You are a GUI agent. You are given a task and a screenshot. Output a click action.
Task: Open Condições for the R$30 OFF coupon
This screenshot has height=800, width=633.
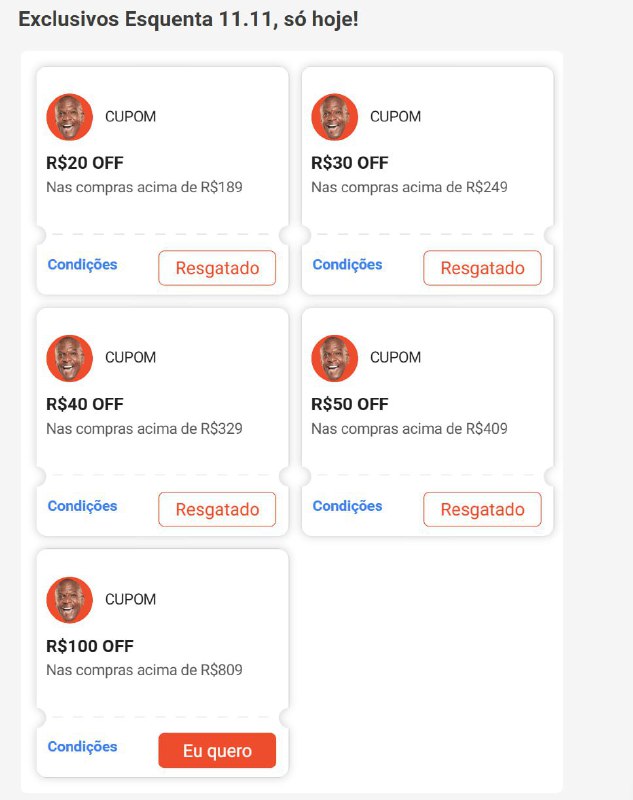point(347,265)
